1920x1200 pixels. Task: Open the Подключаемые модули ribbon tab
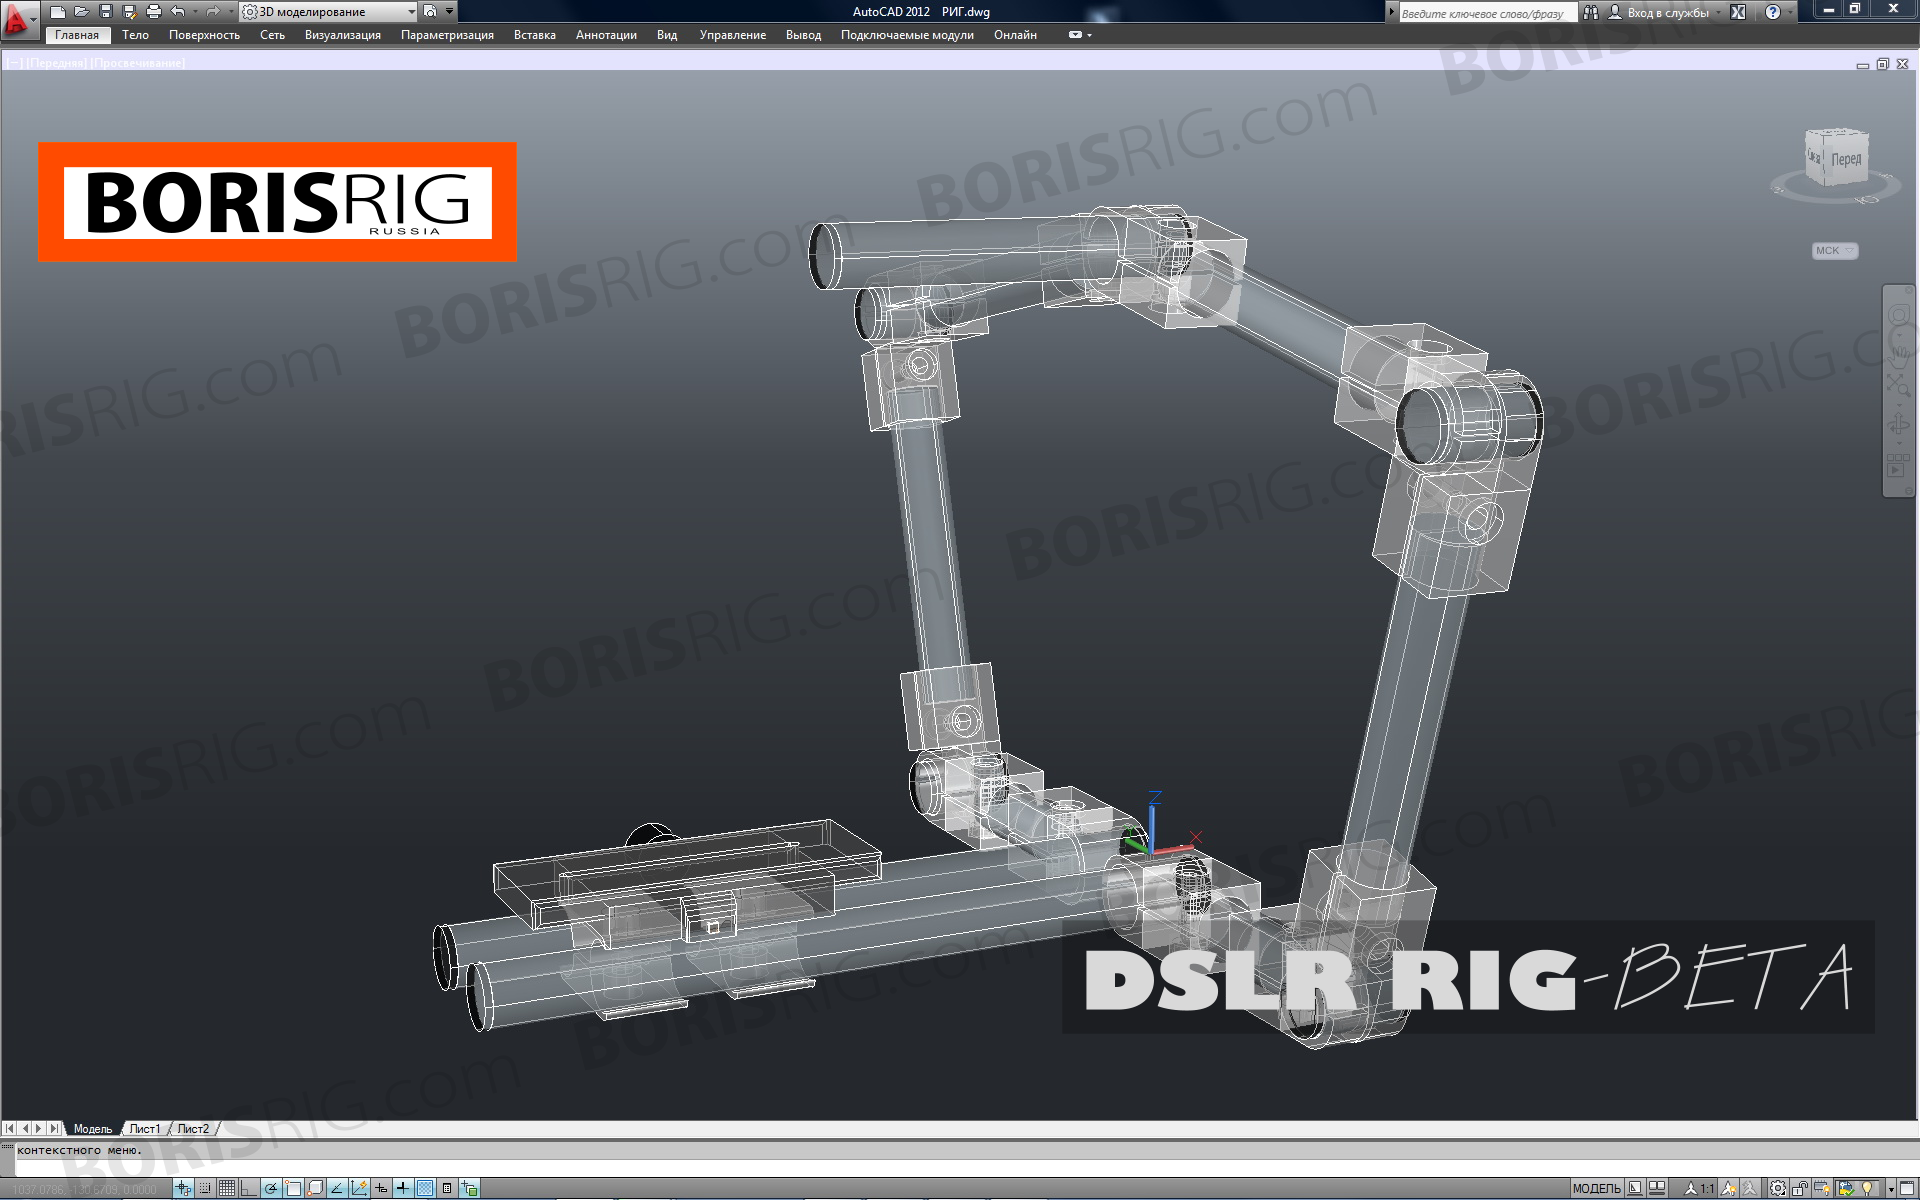(x=907, y=35)
